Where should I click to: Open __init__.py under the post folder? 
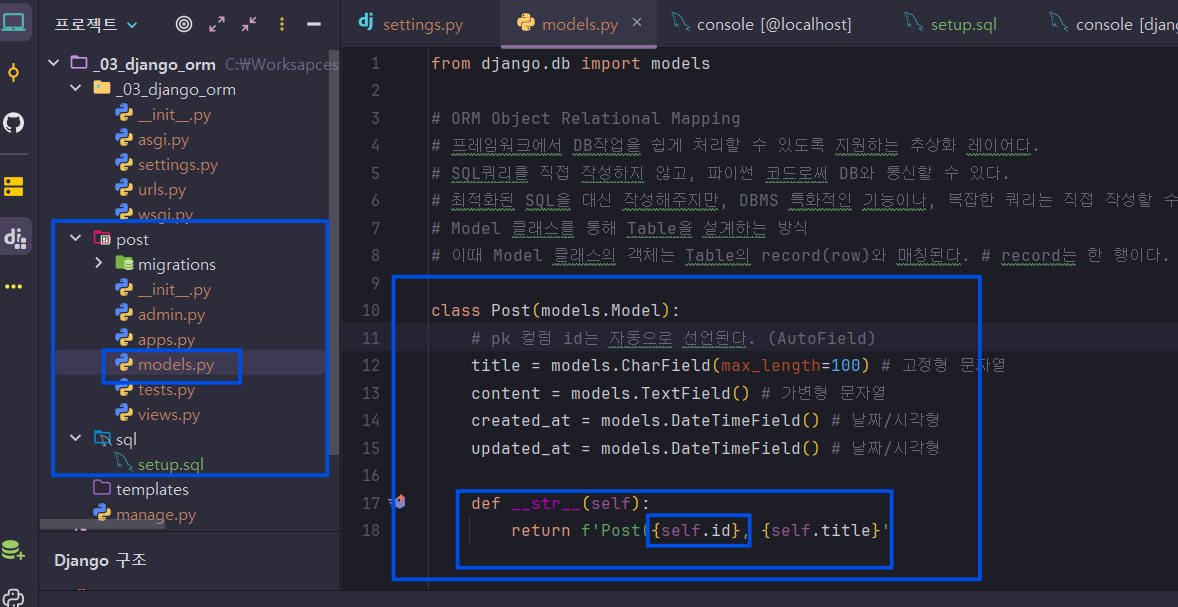(x=162, y=289)
